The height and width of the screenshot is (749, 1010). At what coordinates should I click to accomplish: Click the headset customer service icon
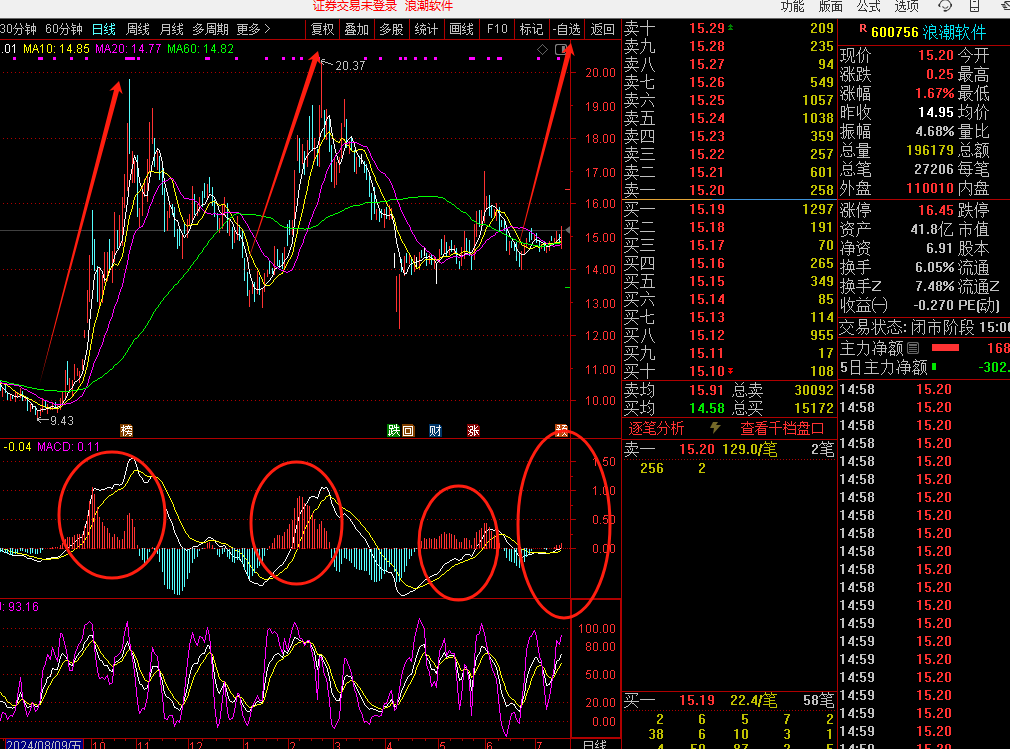(x=945, y=6)
